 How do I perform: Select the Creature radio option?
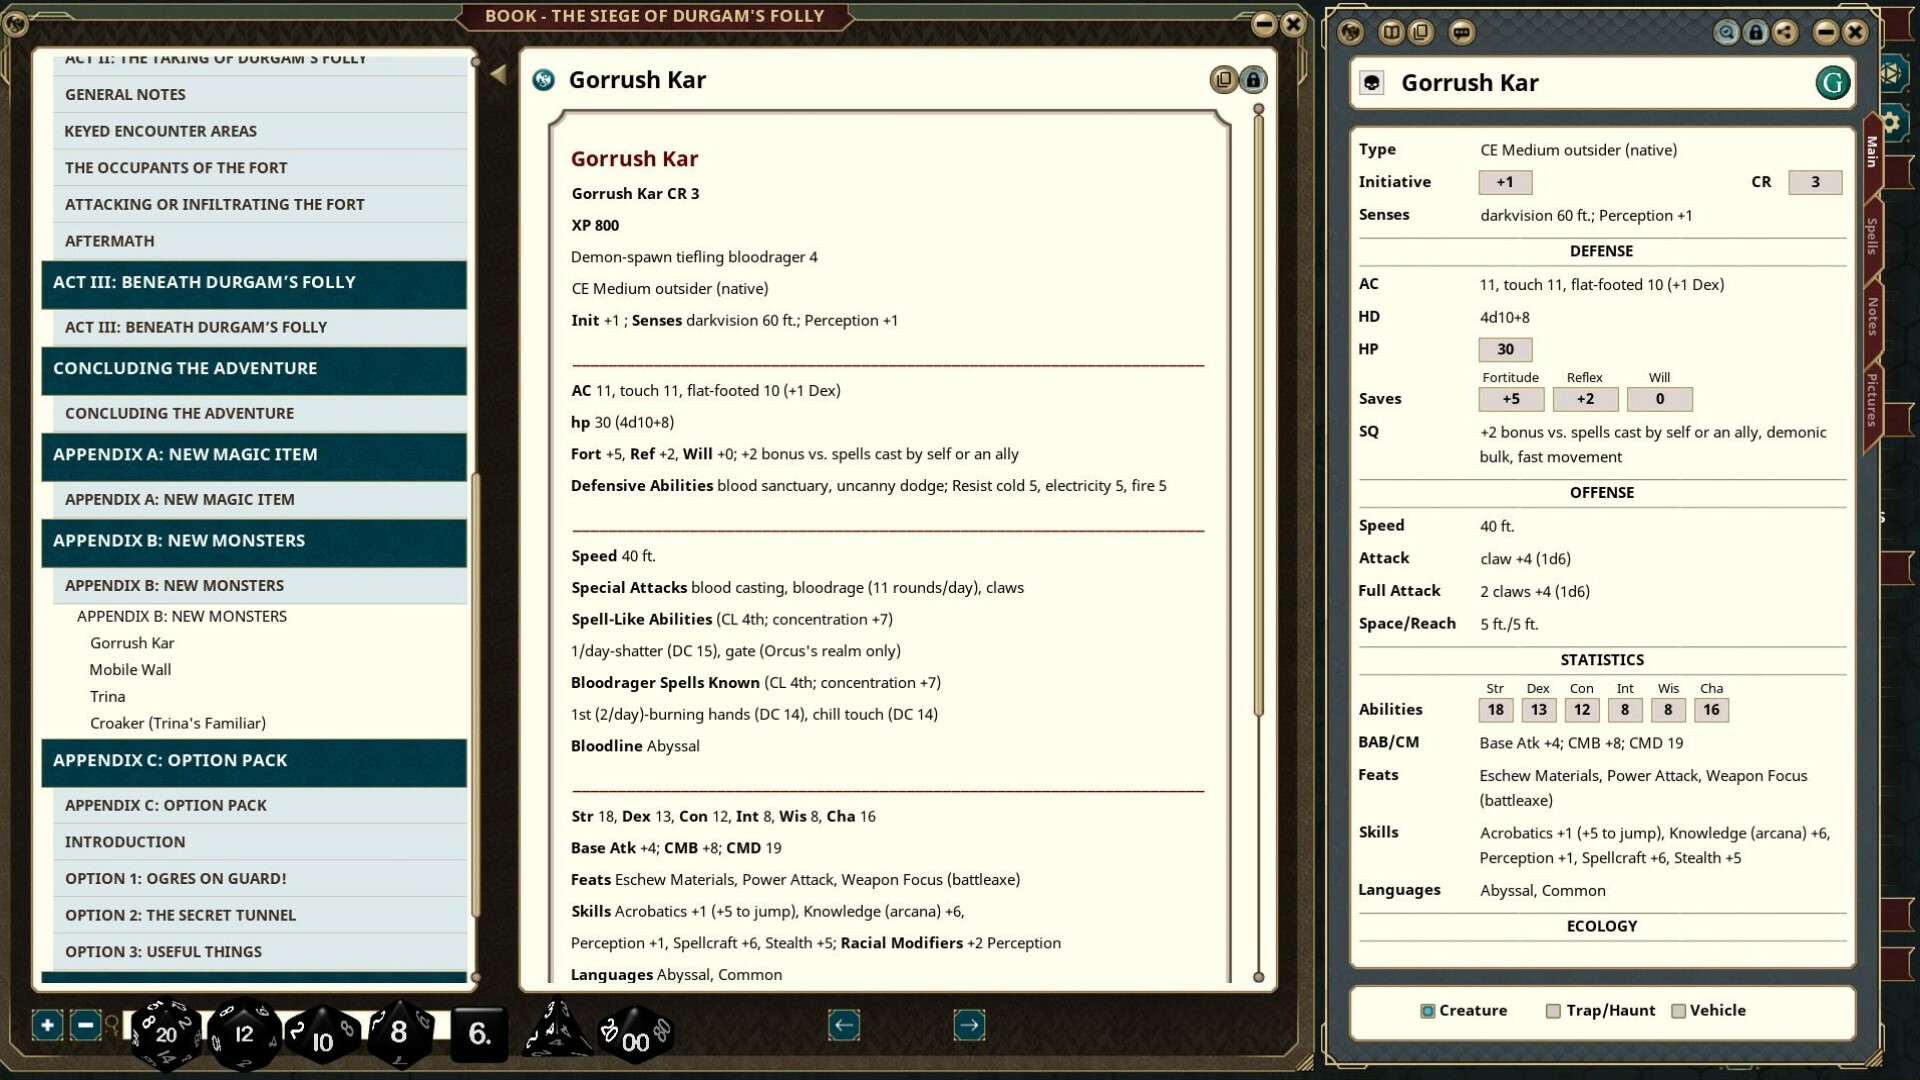[1428, 1011]
